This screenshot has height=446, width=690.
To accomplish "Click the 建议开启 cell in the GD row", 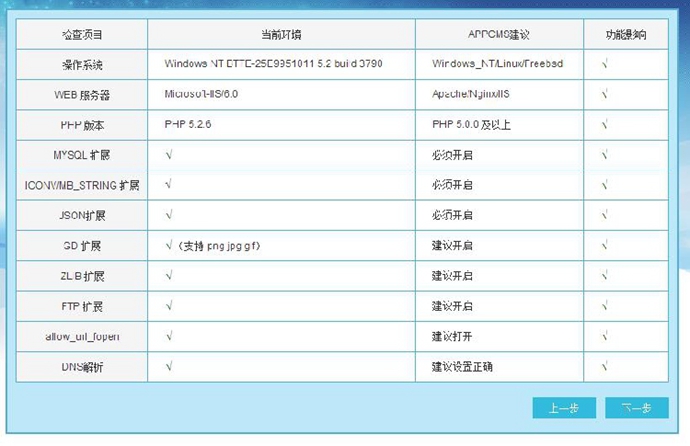I will (x=452, y=245).
